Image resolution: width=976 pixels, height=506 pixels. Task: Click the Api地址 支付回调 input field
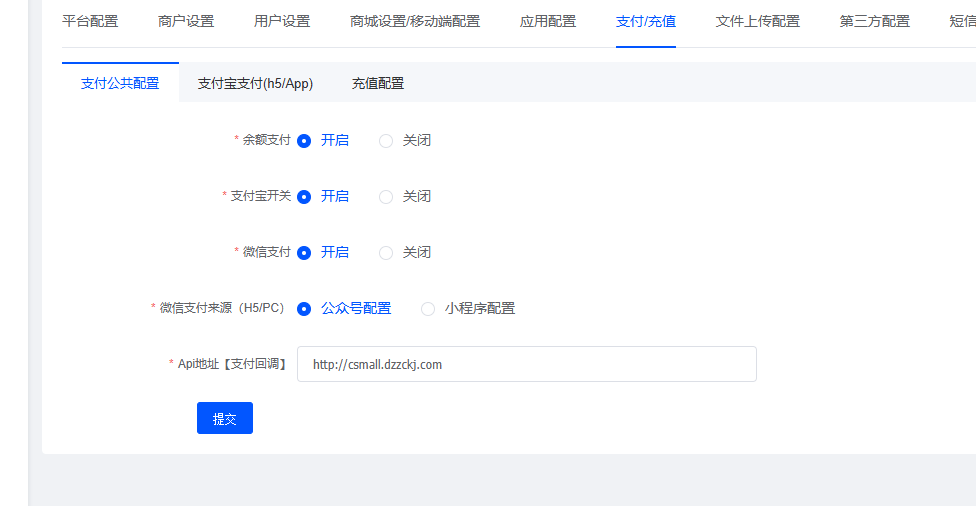pyautogui.click(x=526, y=365)
